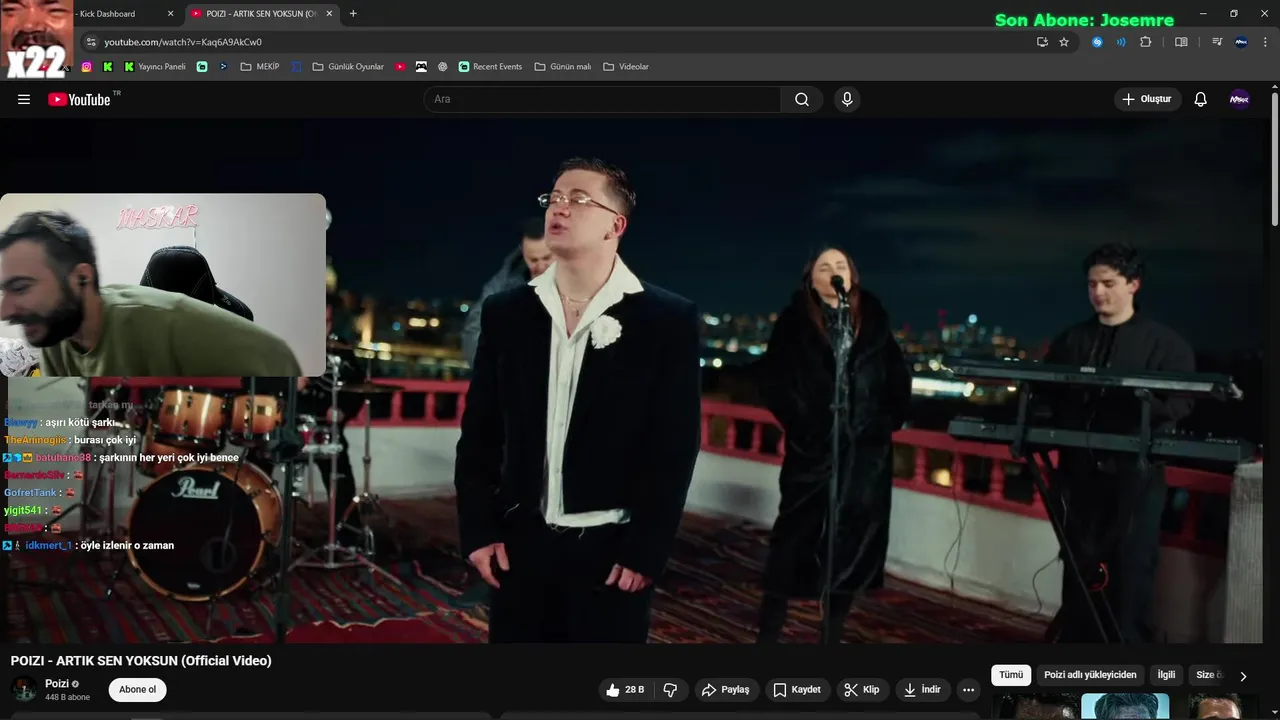This screenshot has height=720, width=1280.
Task: Open the game controller bookmark icon
Action: coord(421,67)
